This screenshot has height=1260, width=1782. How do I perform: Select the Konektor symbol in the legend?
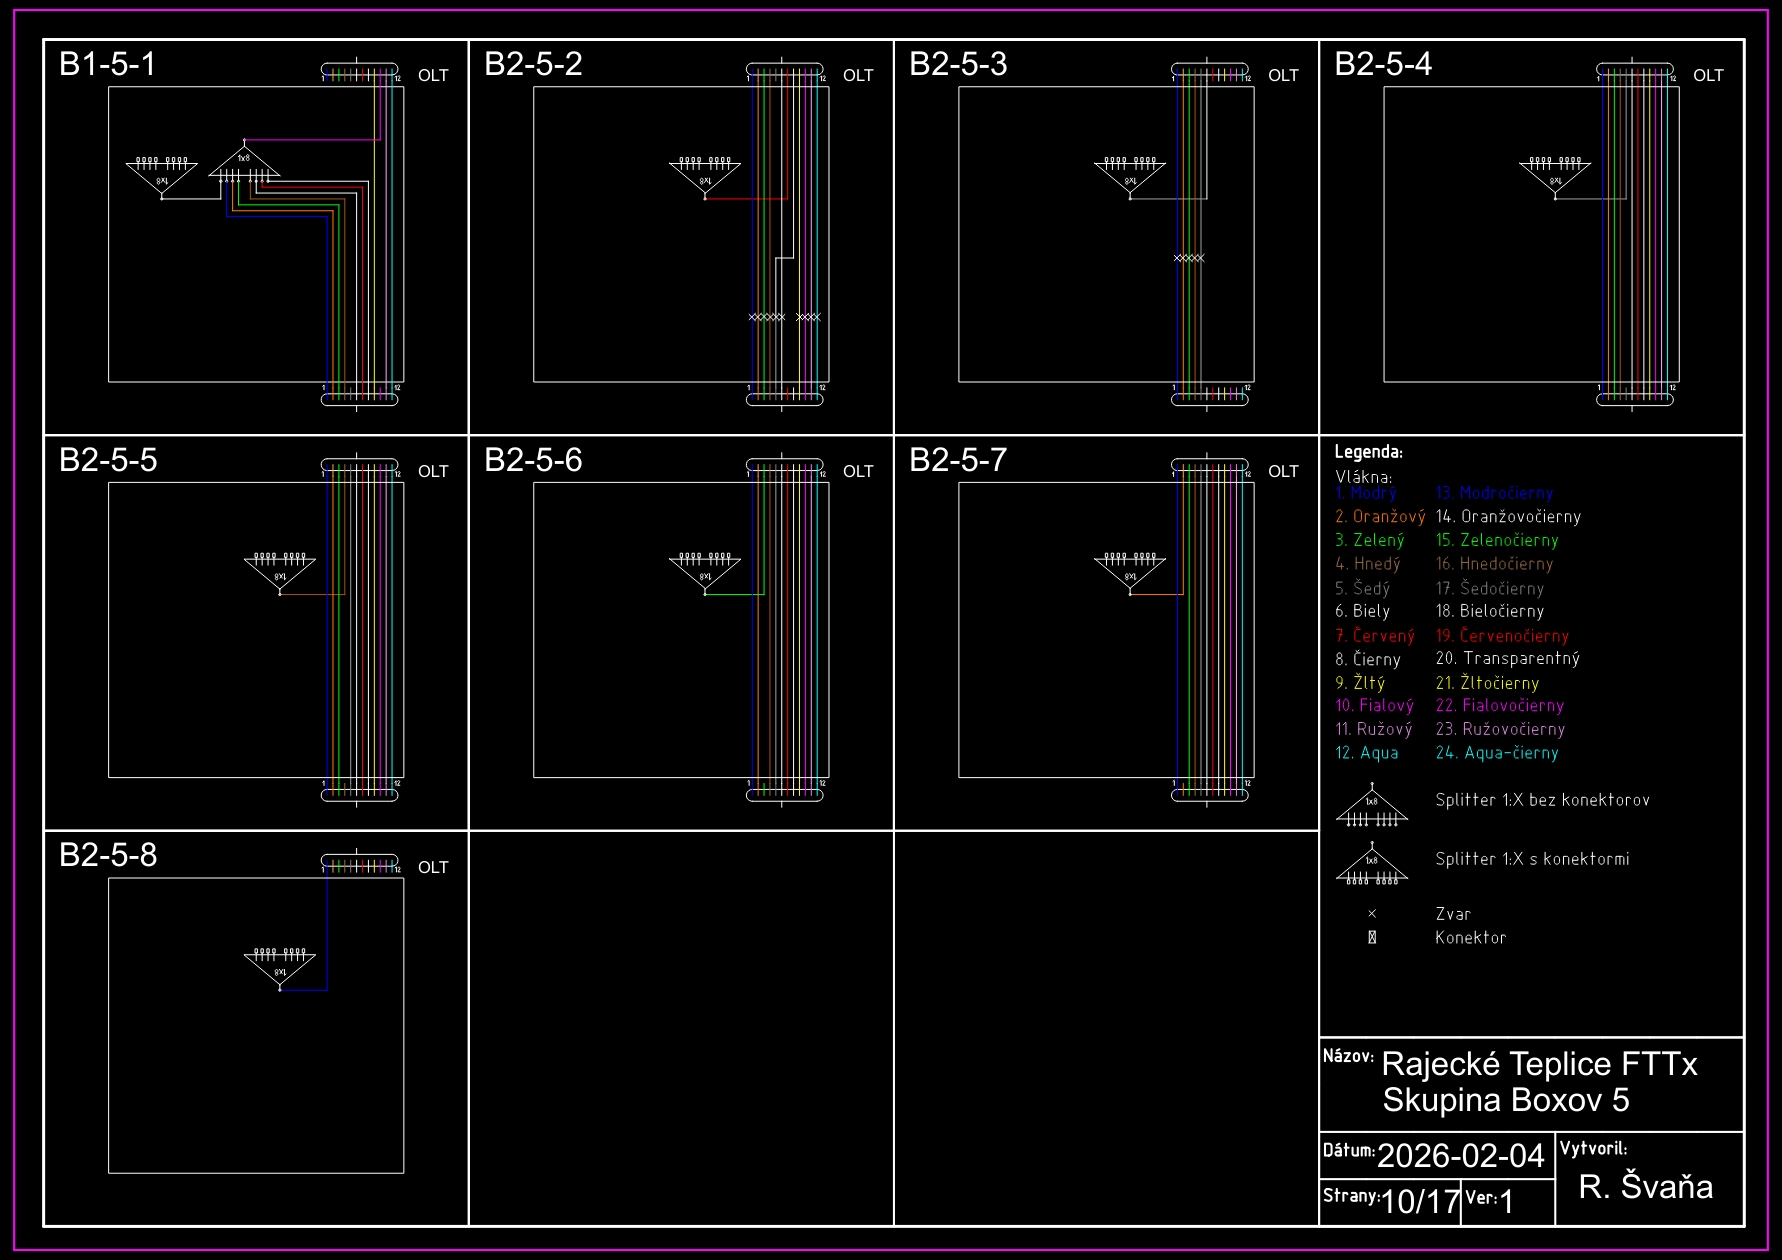click(x=1372, y=938)
